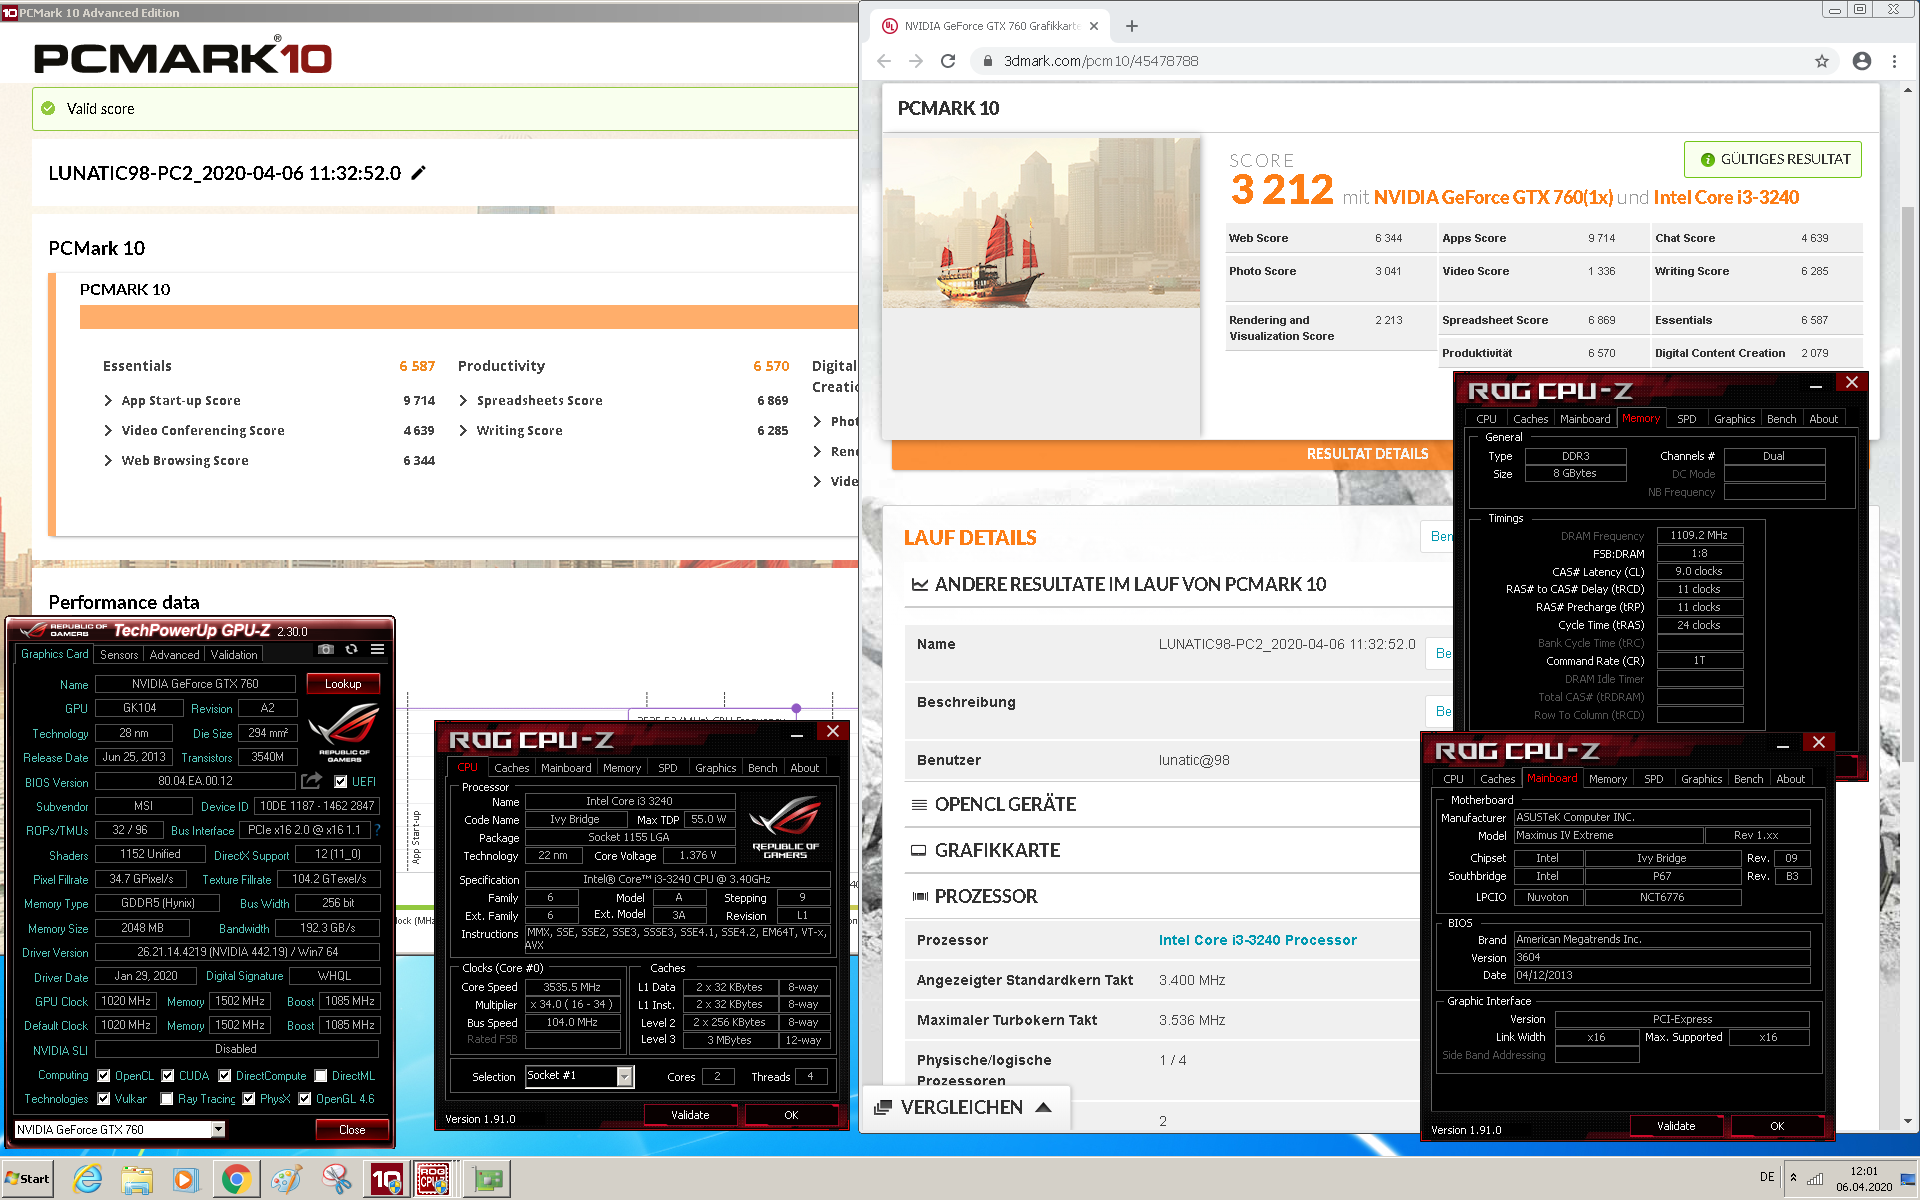Open Bench tab in the CPU-Z Mainboard window
Viewport: 1920px width, 1200px height.
[x=1748, y=779]
